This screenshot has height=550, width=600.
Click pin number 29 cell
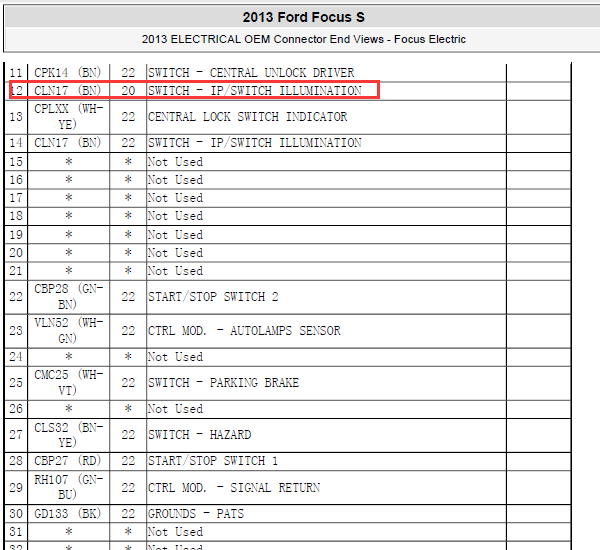click(x=16, y=487)
